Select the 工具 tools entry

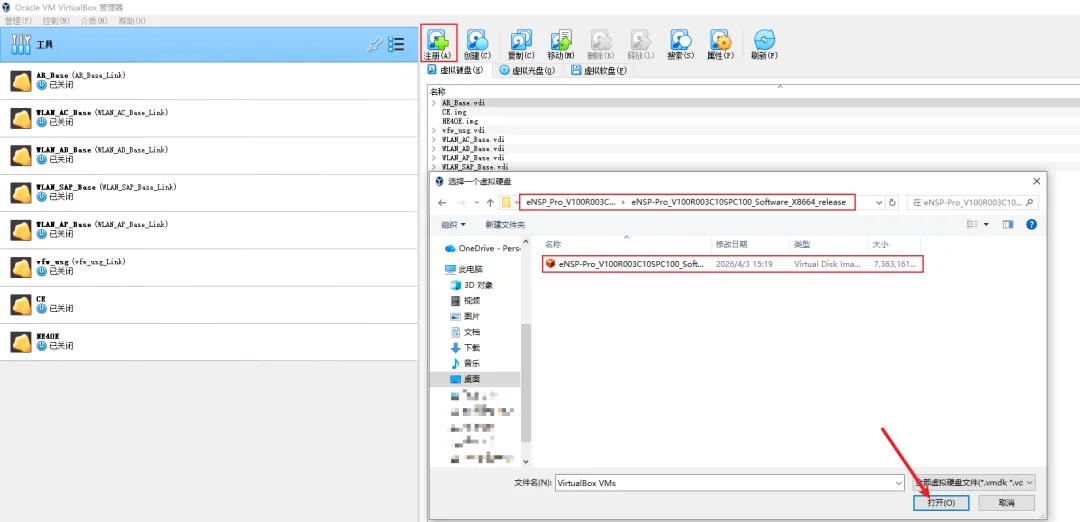point(209,45)
